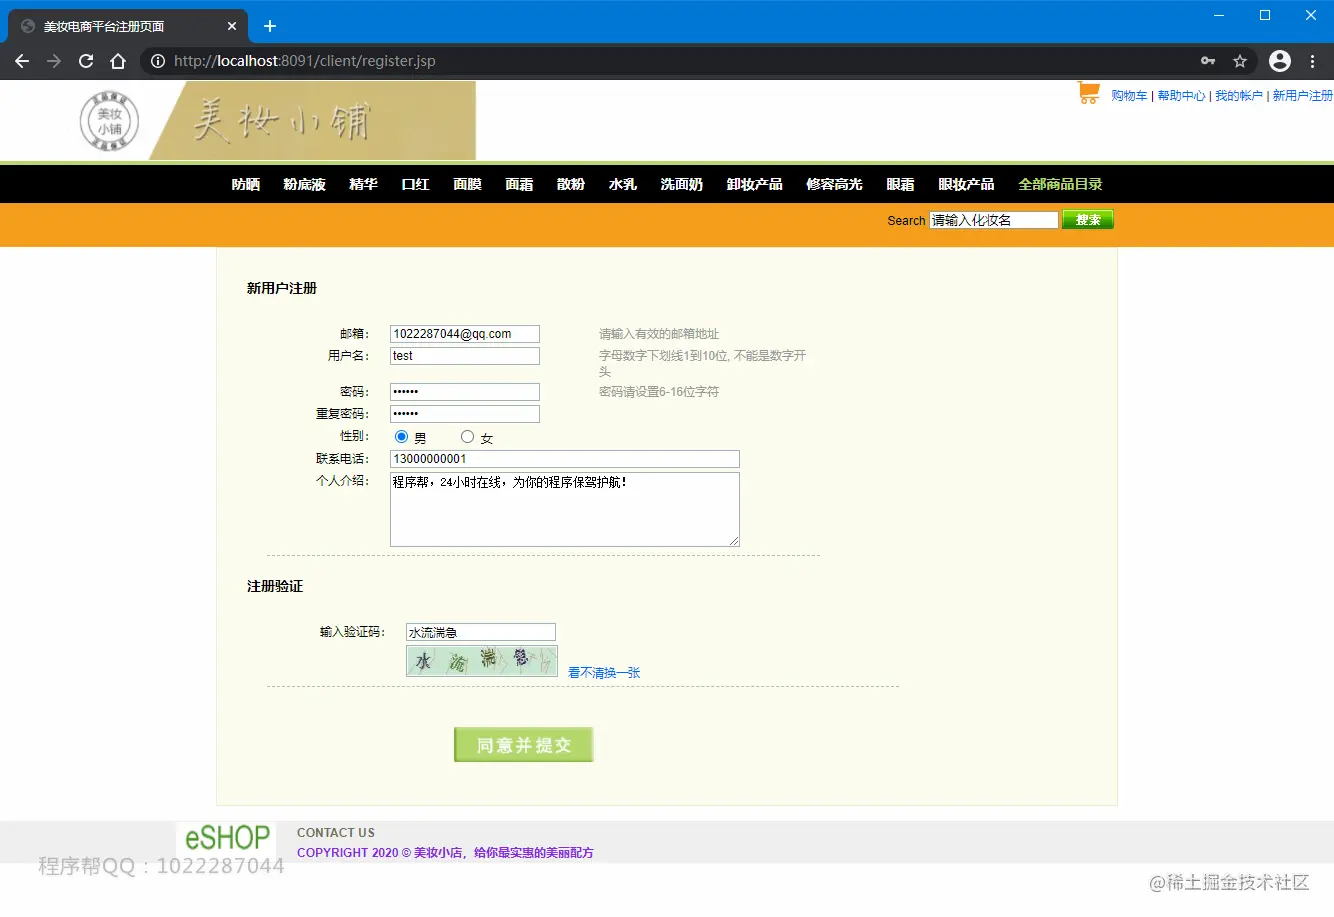This screenshot has height=917, width=1334.
Task: Open the 粉底液 category
Action: (305, 184)
